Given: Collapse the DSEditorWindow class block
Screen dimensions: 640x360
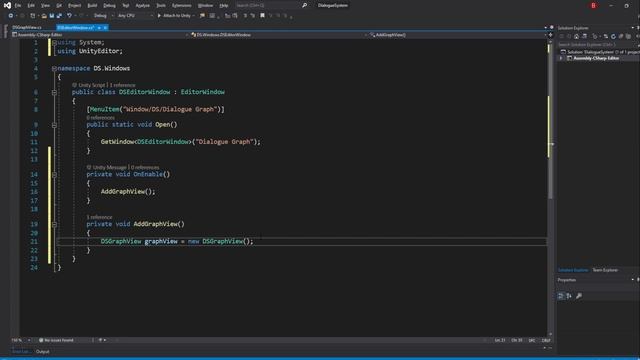Looking at the screenshot, I should point(54,92).
